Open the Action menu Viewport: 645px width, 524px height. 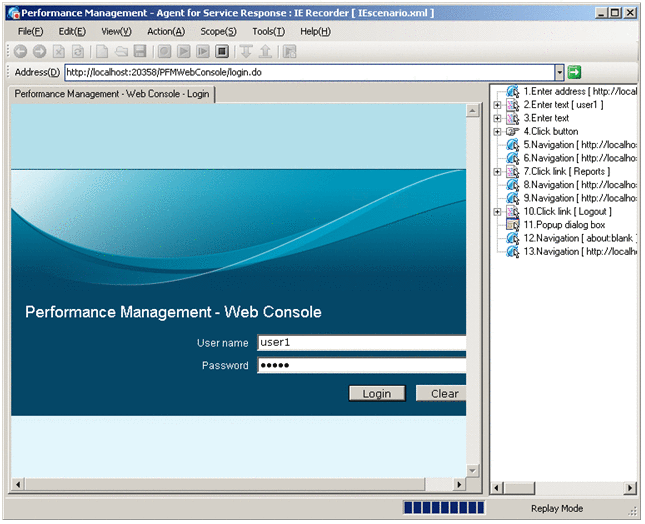click(165, 32)
